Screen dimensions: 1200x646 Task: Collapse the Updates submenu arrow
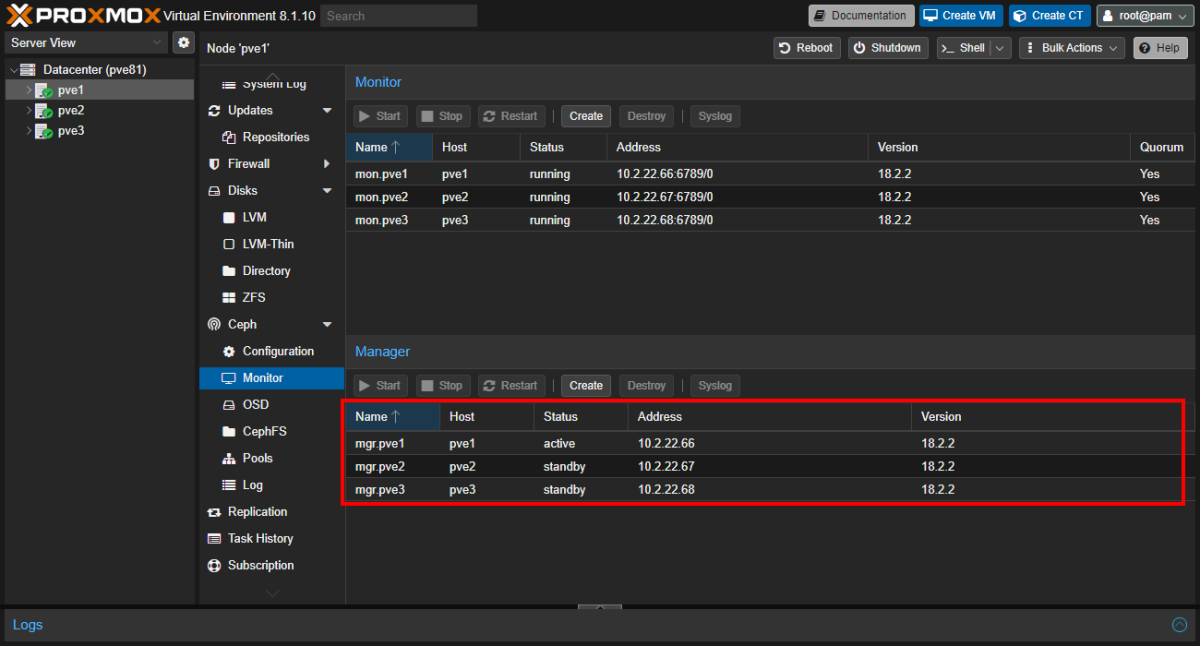(x=327, y=111)
